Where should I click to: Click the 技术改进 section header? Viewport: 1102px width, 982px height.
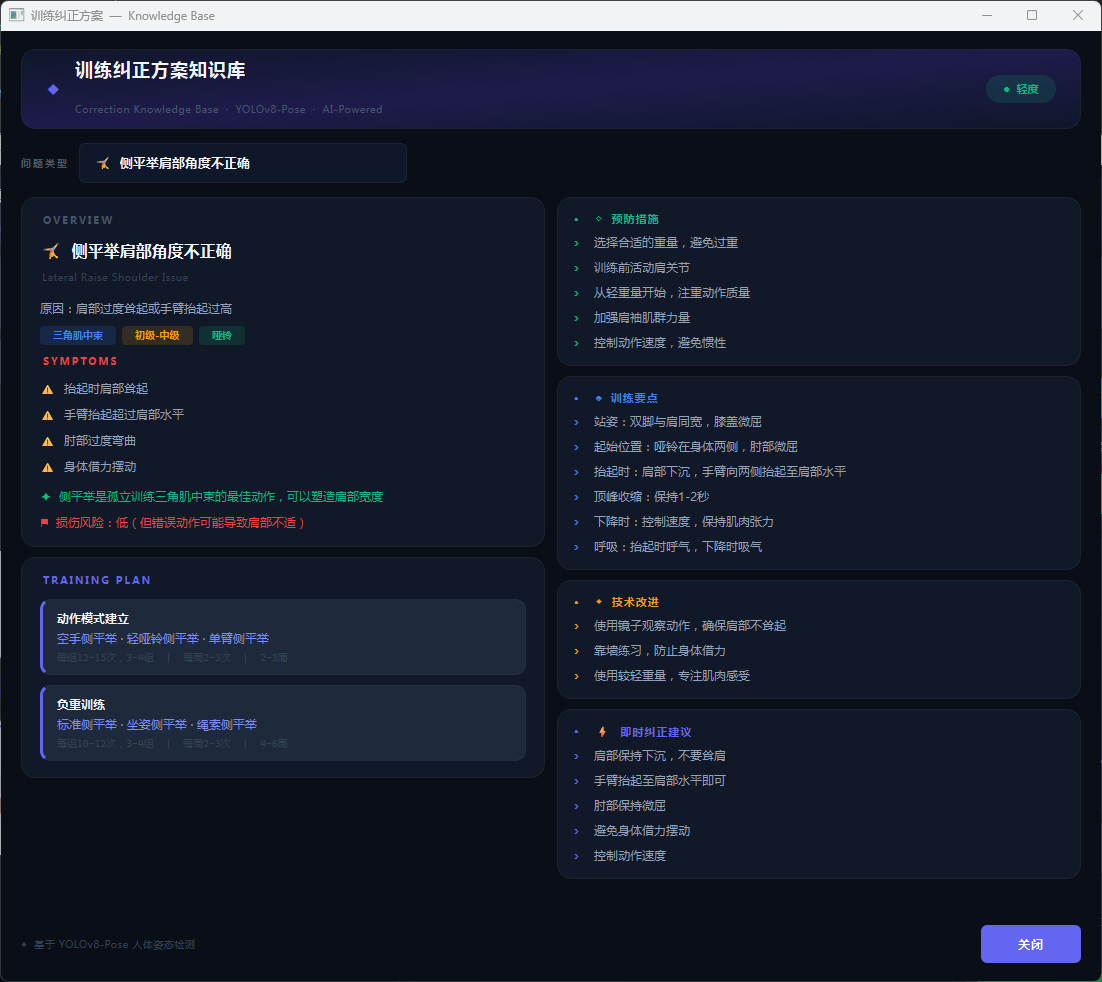(634, 602)
